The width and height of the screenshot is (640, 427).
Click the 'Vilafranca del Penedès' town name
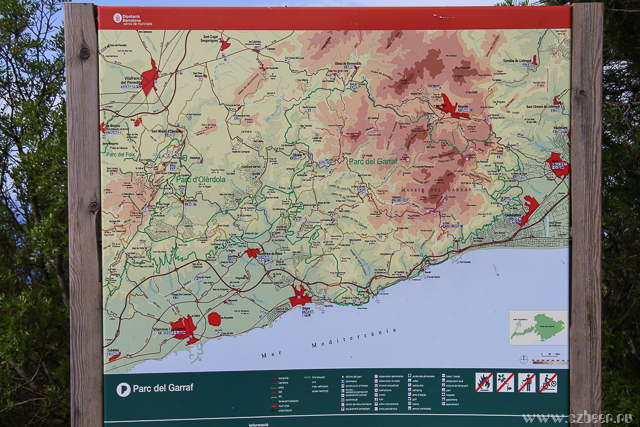[130, 81]
